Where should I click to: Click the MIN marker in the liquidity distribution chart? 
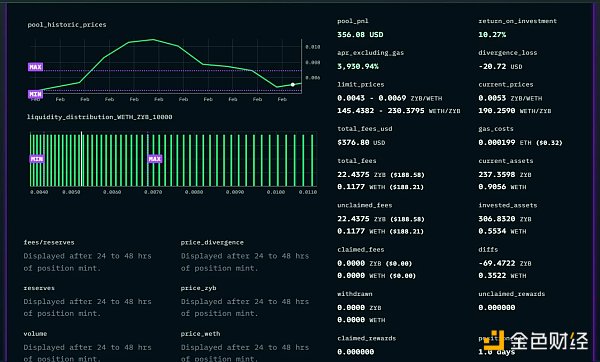pyautogui.click(x=37, y=159)
